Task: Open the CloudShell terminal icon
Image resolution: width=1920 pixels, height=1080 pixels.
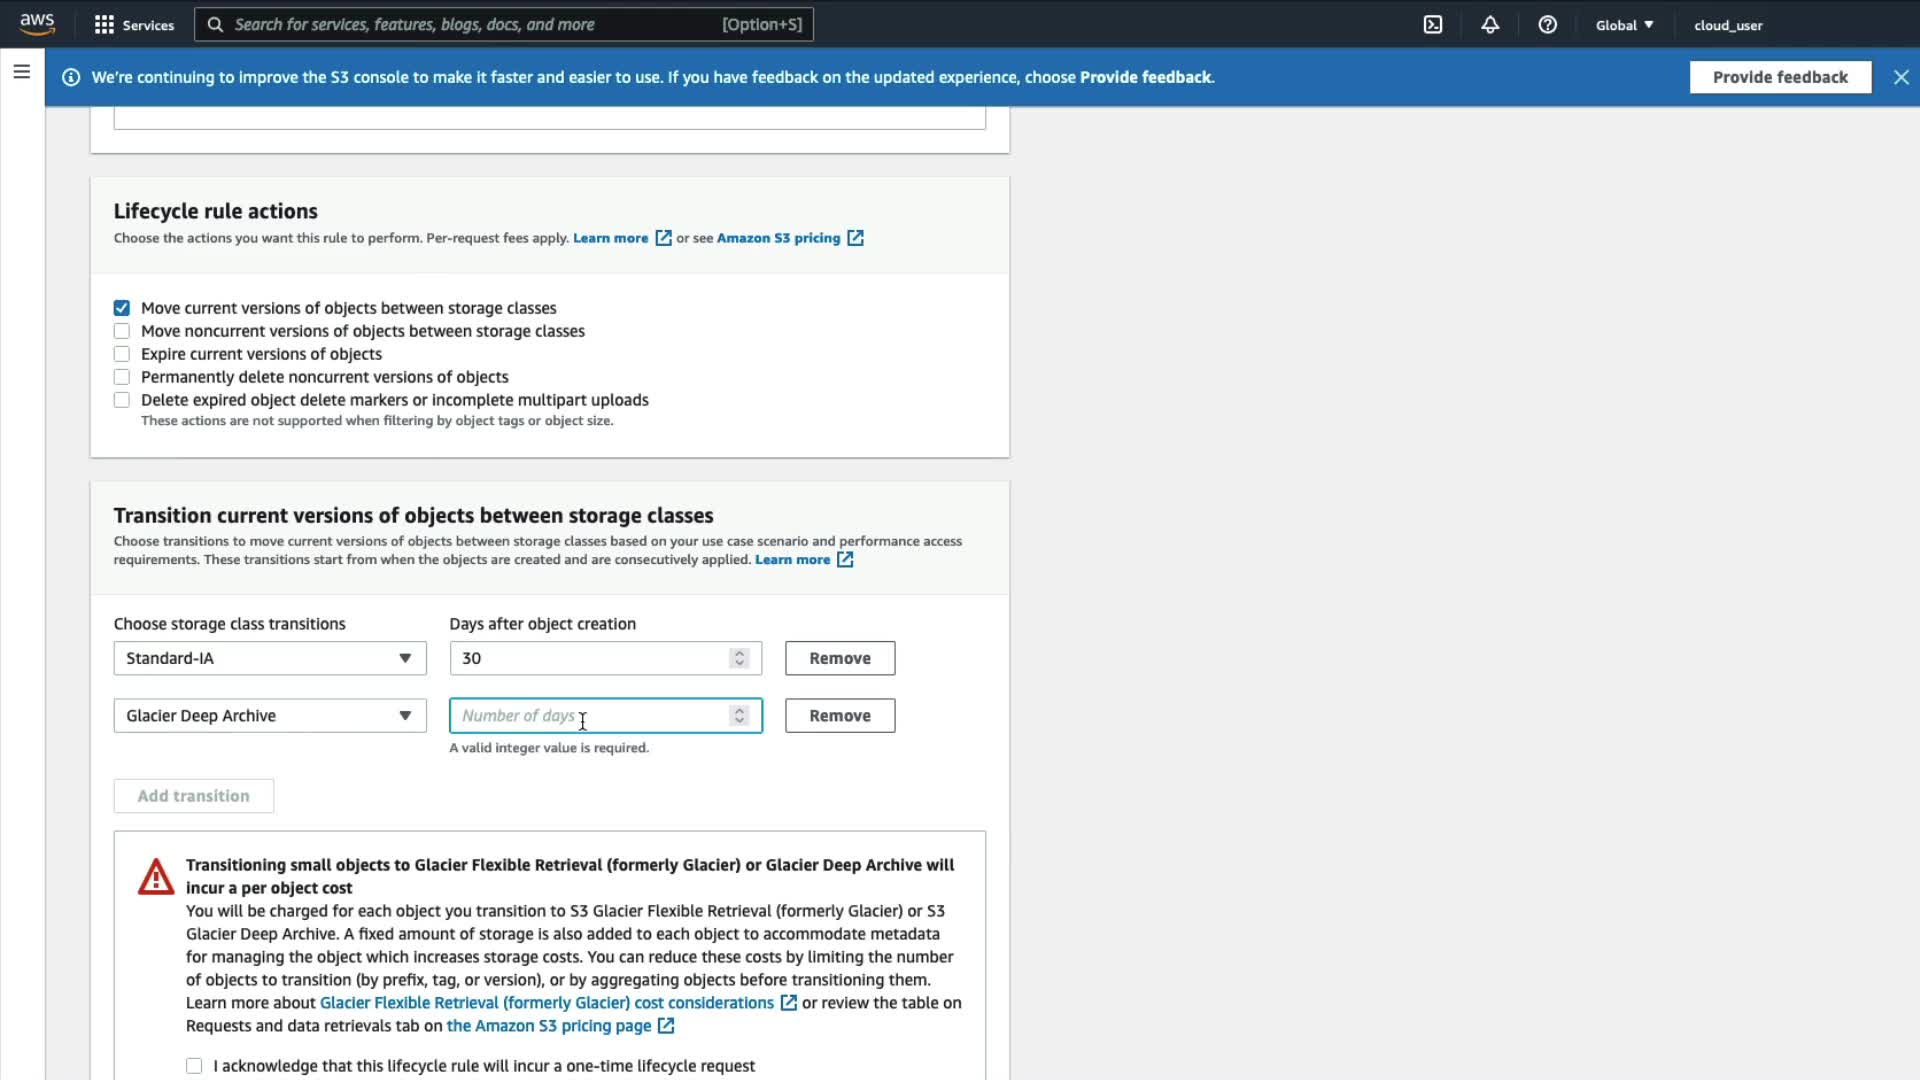Action: (1432, 25)
